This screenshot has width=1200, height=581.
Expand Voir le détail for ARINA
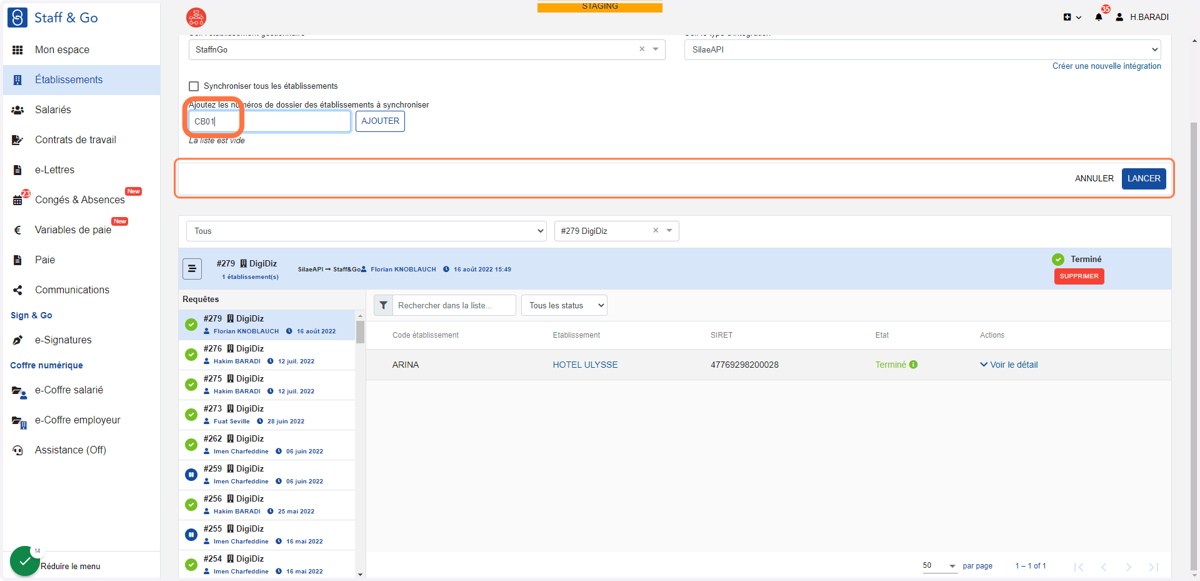[x=1008, y=365]
